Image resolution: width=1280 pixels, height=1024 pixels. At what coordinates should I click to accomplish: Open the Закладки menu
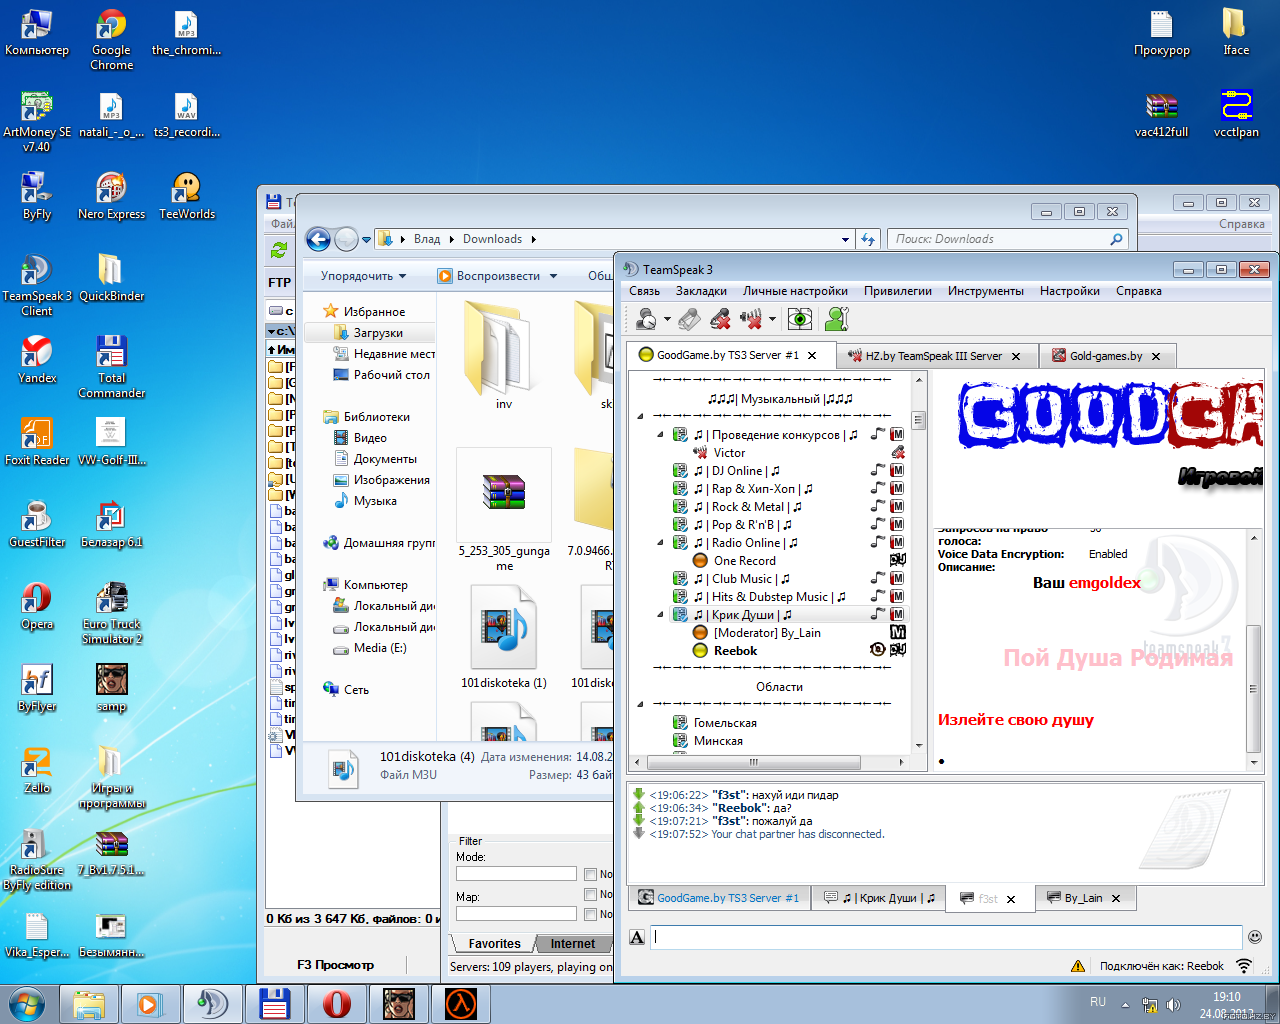(x=701, y=291)
